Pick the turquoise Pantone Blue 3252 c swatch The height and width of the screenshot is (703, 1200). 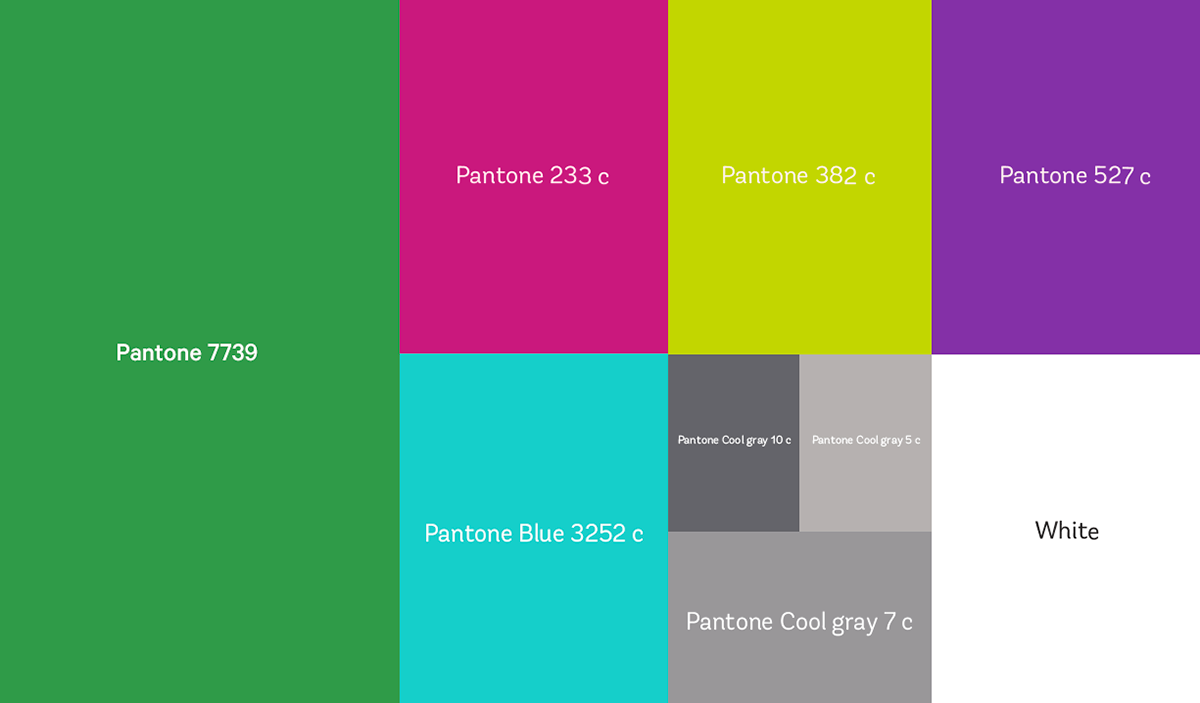point(534,528)
